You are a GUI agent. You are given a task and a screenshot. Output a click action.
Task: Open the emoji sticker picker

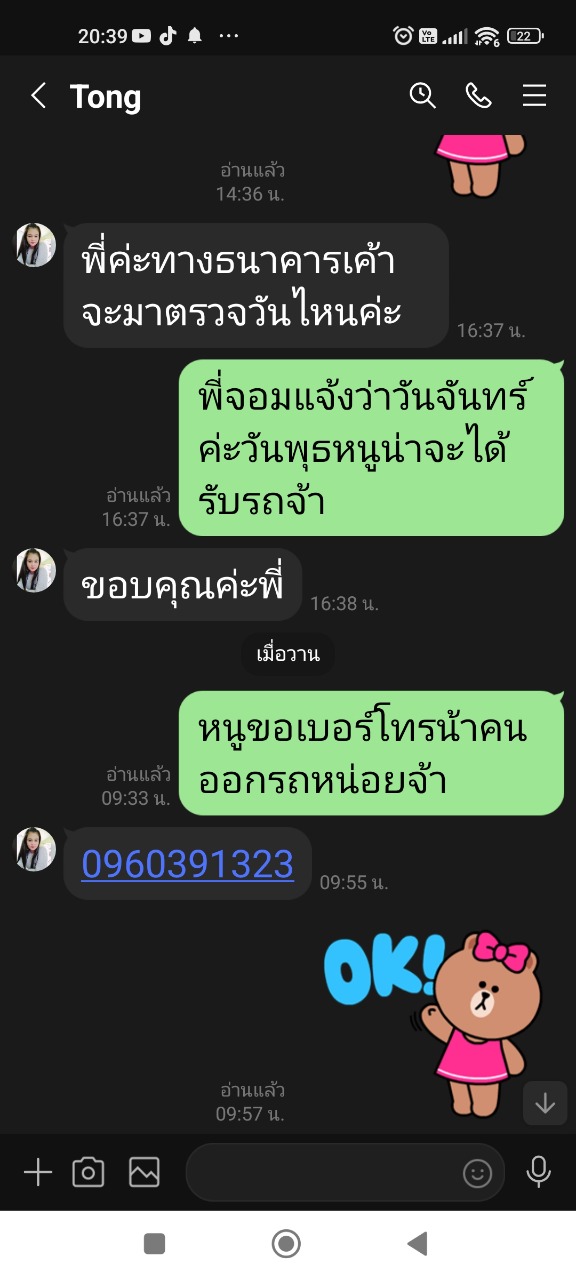pos(477,1172)
